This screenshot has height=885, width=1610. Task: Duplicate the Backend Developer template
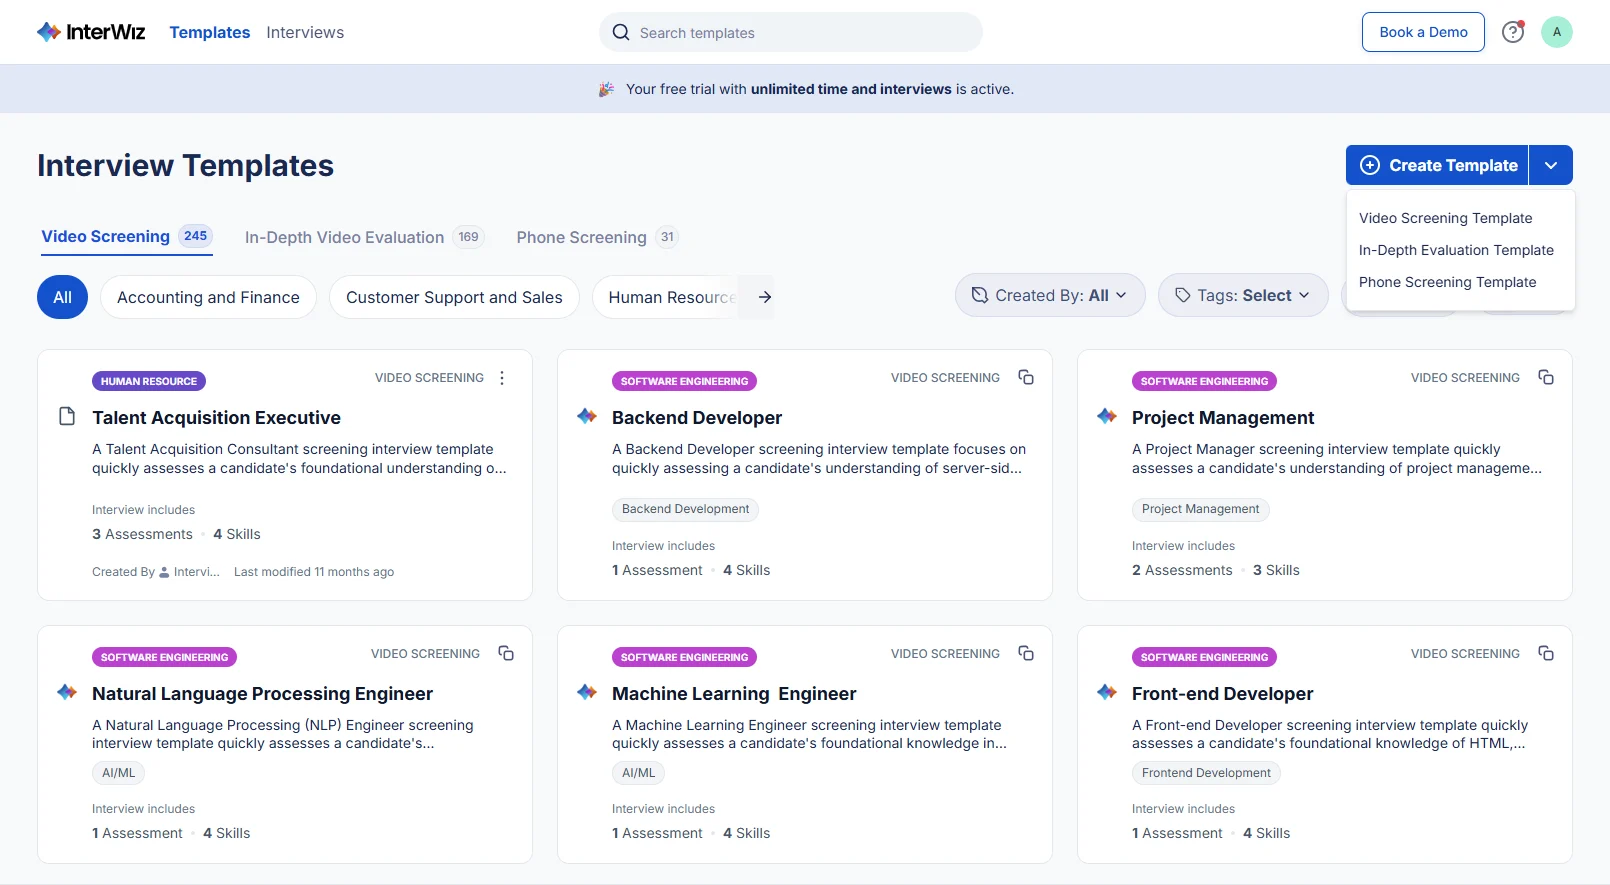pos(1026,377)
